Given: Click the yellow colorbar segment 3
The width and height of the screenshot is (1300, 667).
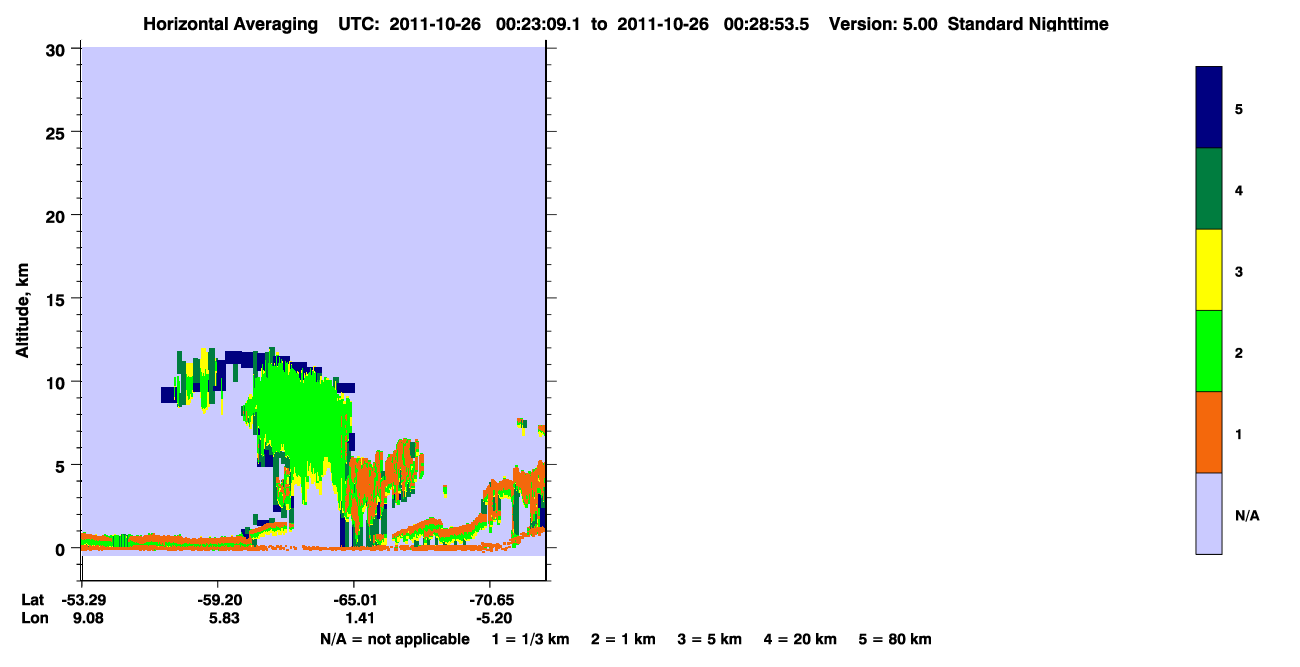Looking at the screenshot, I should 1209,270.
